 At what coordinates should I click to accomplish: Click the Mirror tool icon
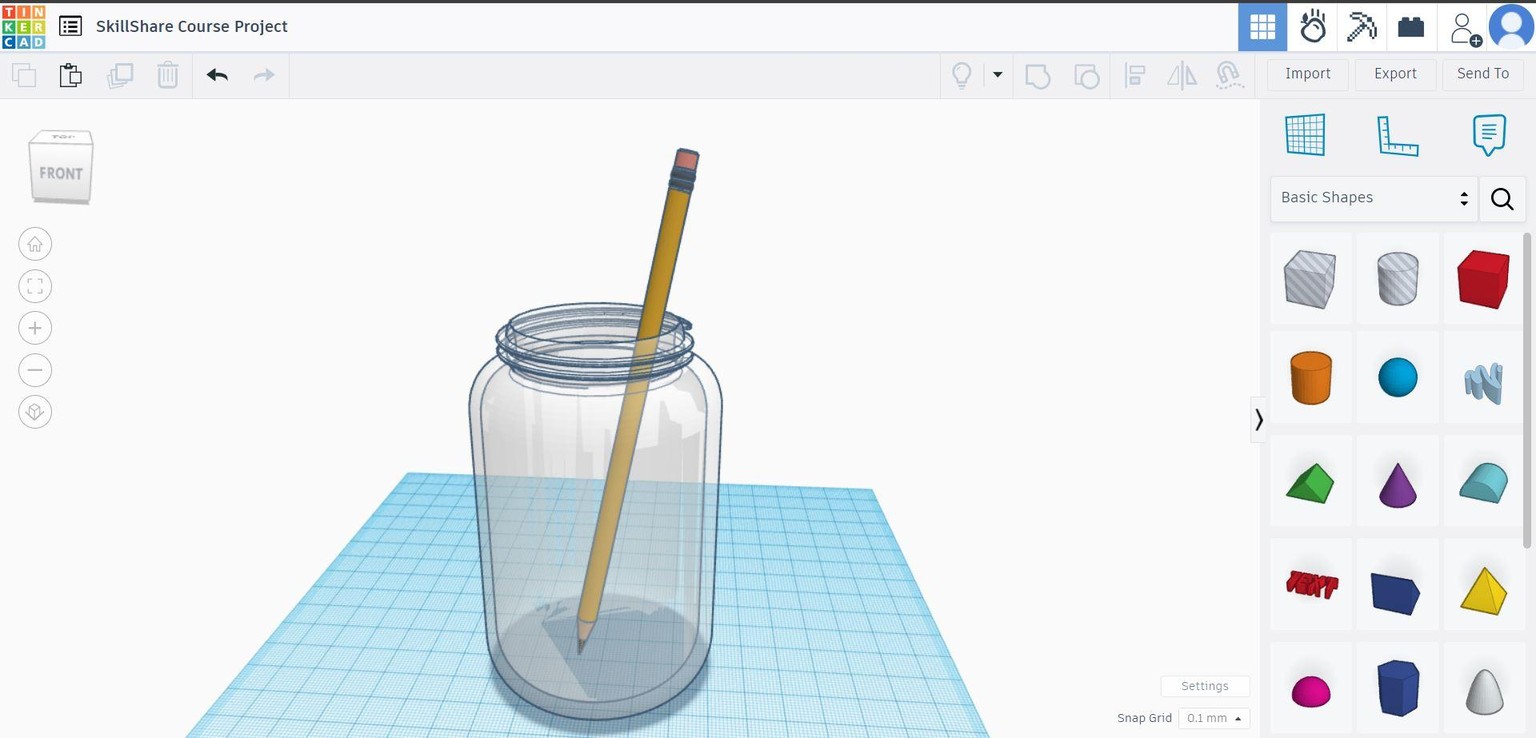click(x=1182, y=75)
